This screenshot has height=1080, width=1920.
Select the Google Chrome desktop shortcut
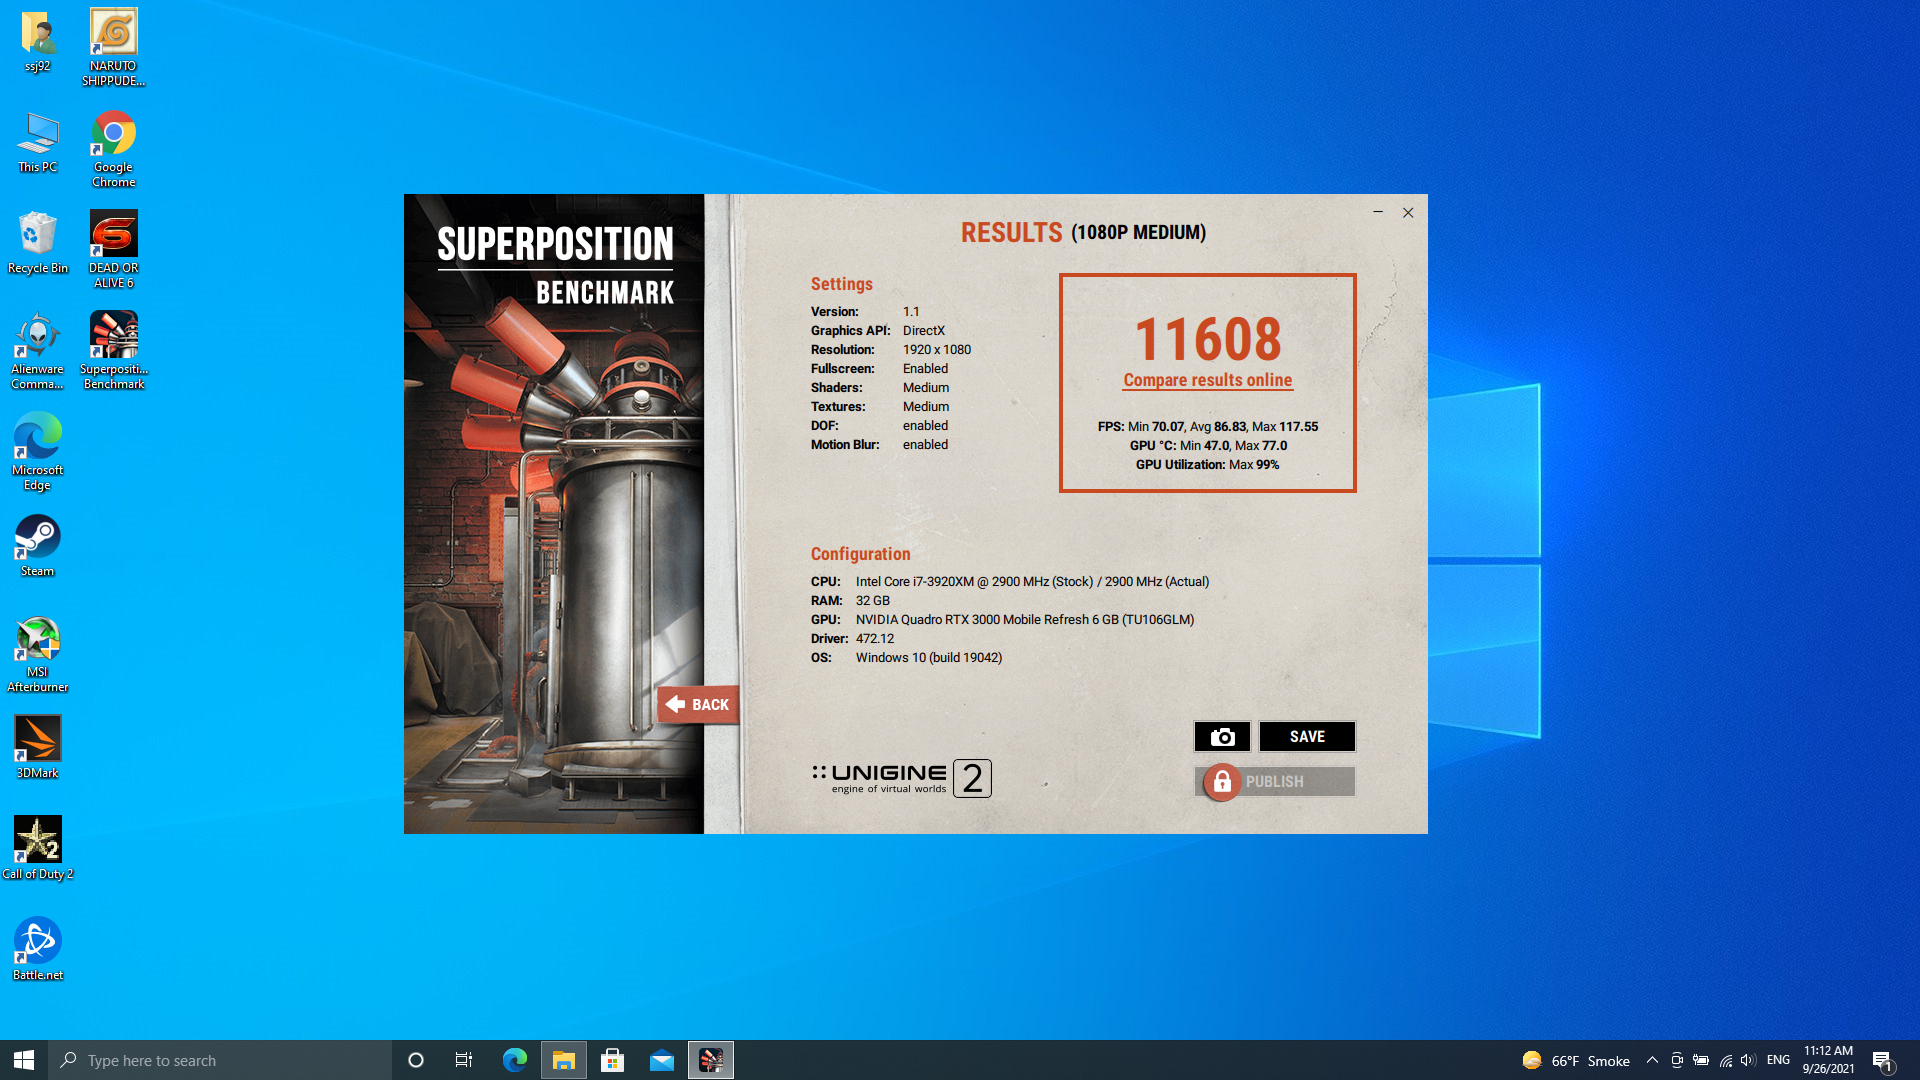point(114,149)
